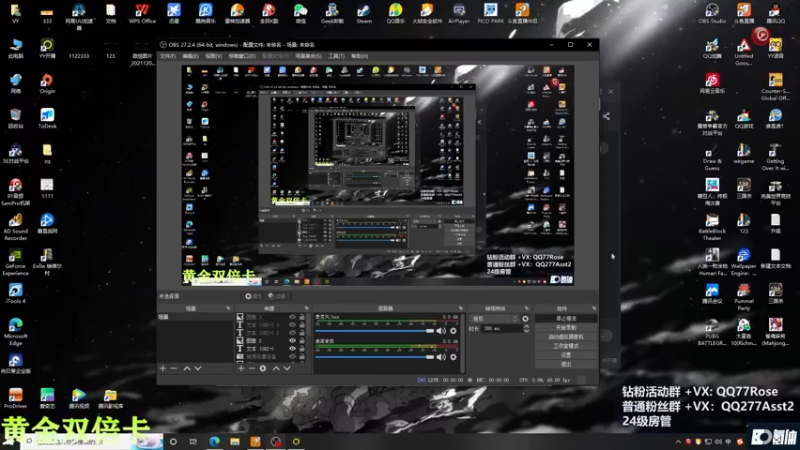
Task: Click the 退出 exit button in OBS
Action: pos(566,364)
